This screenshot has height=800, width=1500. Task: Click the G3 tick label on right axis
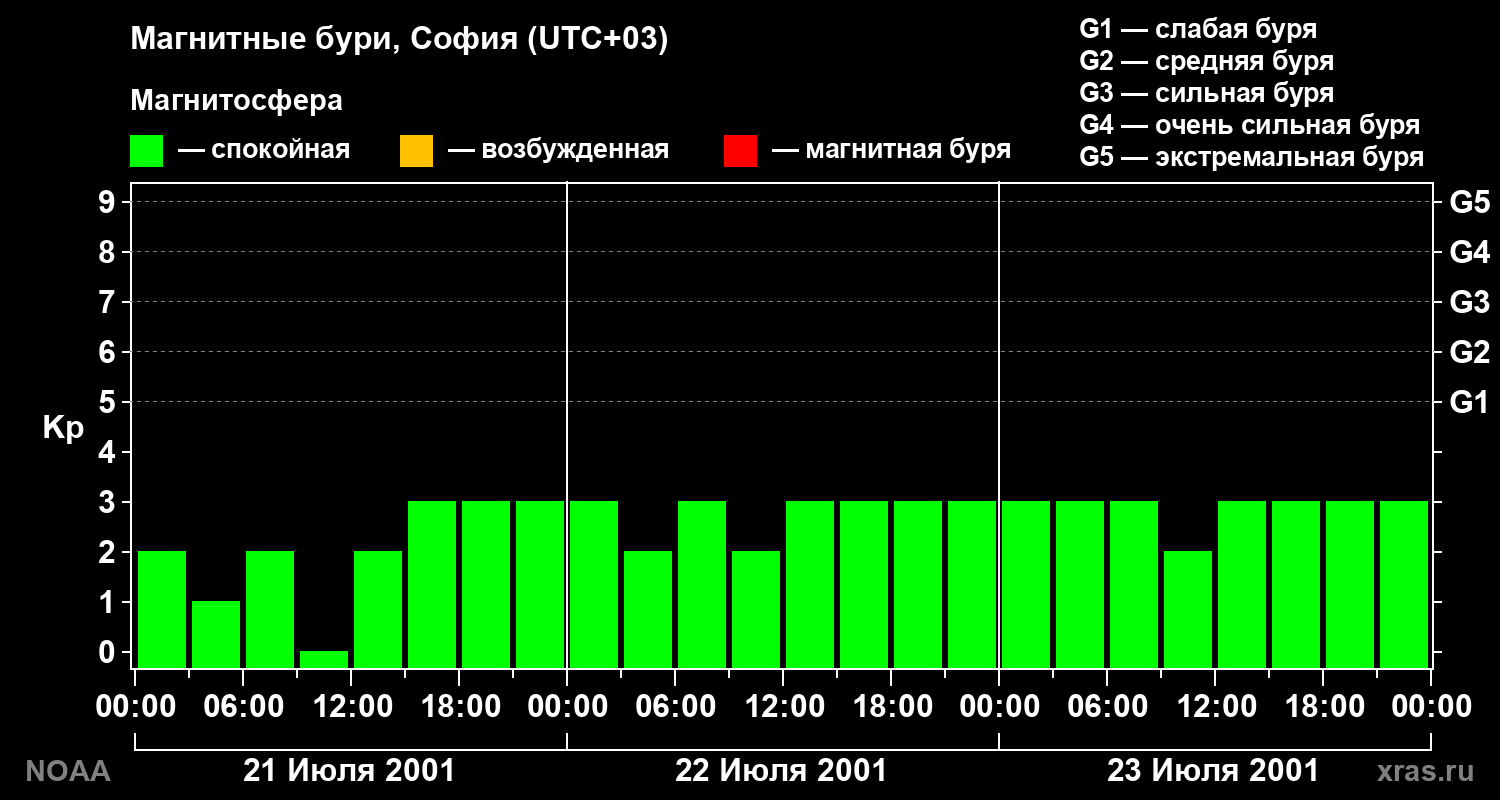1470,302
